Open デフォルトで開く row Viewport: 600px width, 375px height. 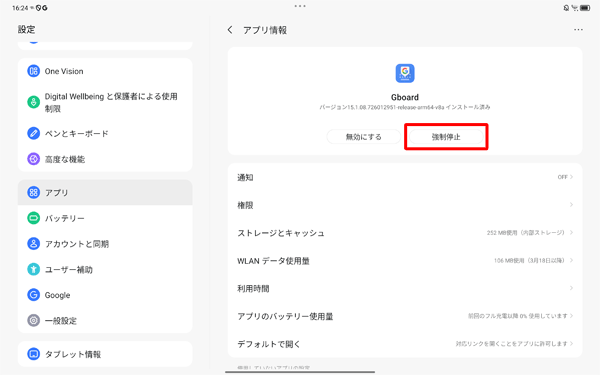(x=405, y=344)
